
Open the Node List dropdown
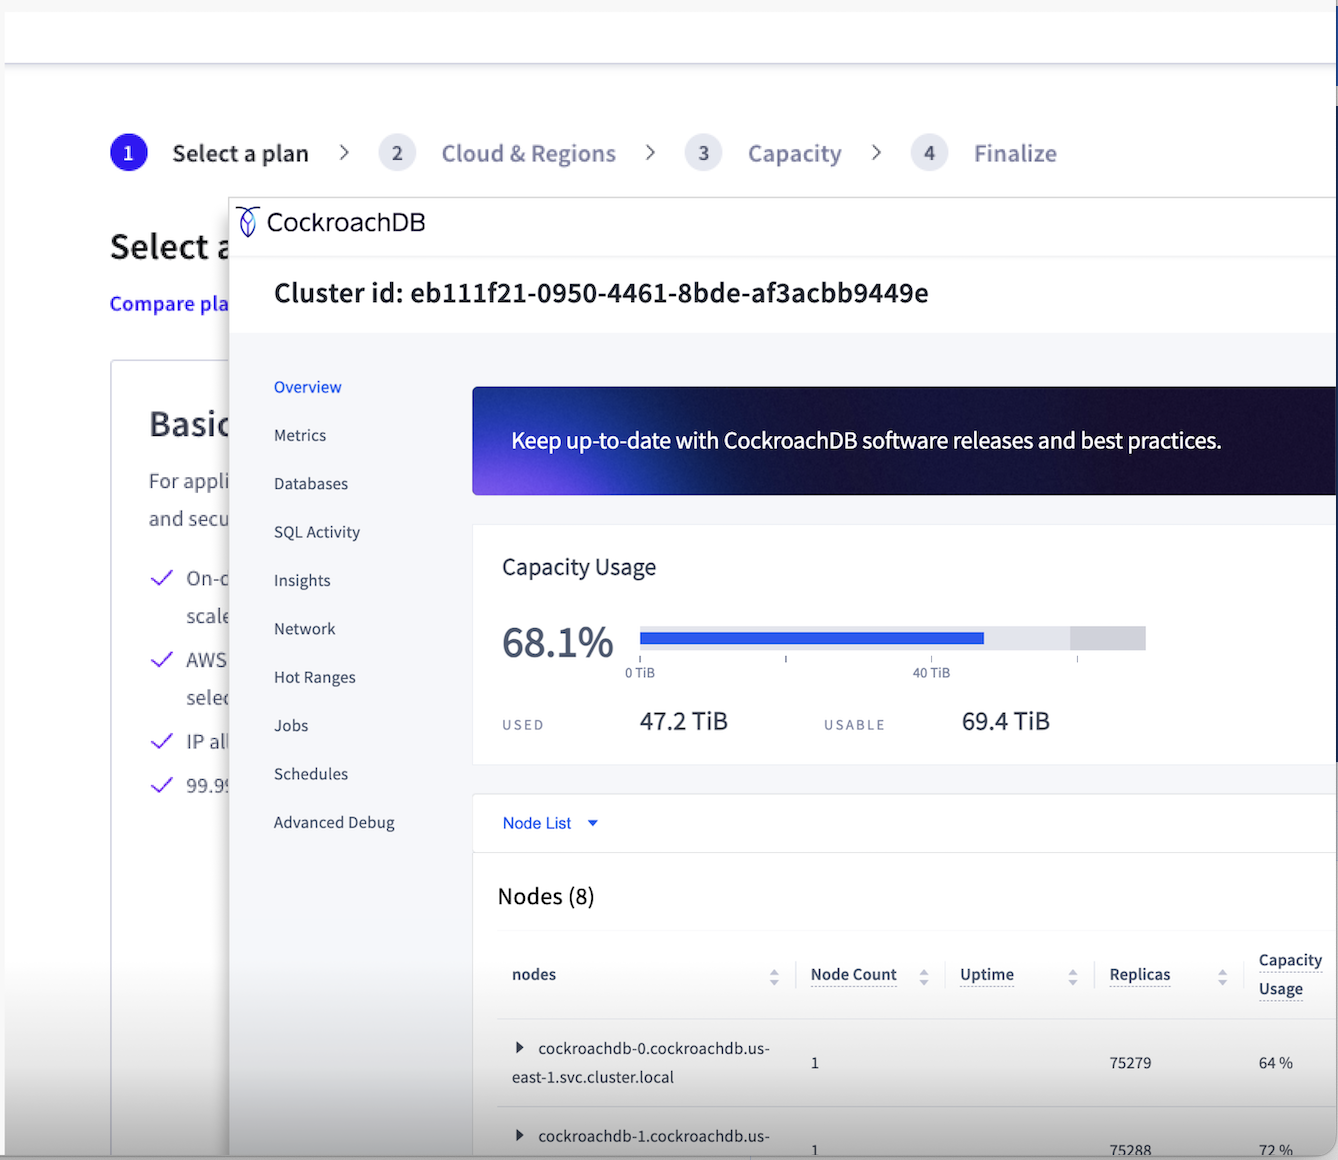point(550,823)
